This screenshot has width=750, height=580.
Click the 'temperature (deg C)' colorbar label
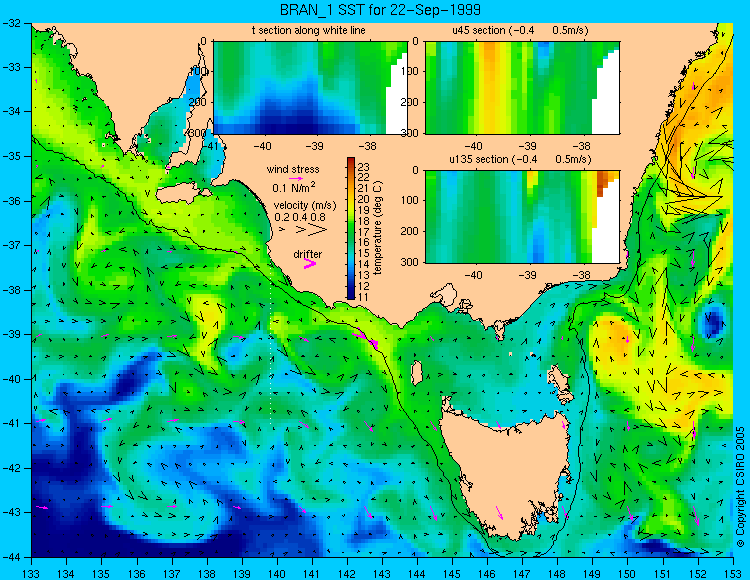[378, 228]
